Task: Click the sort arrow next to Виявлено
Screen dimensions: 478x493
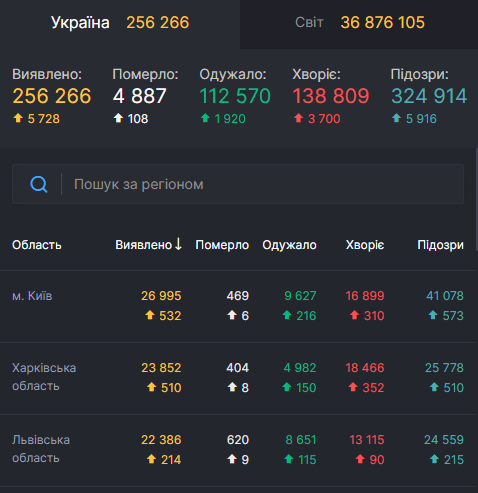Action: 178,244
